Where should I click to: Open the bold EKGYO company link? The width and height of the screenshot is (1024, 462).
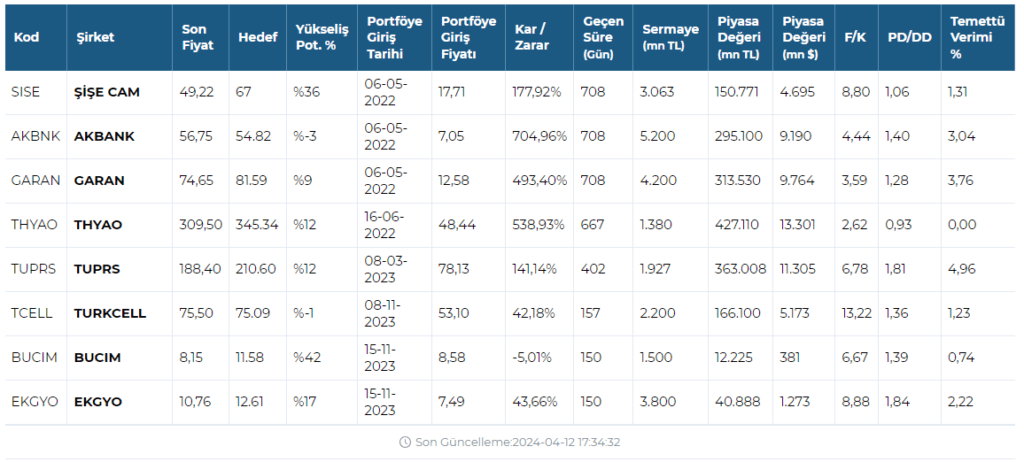pyautogui.click(x=98, y=402)
